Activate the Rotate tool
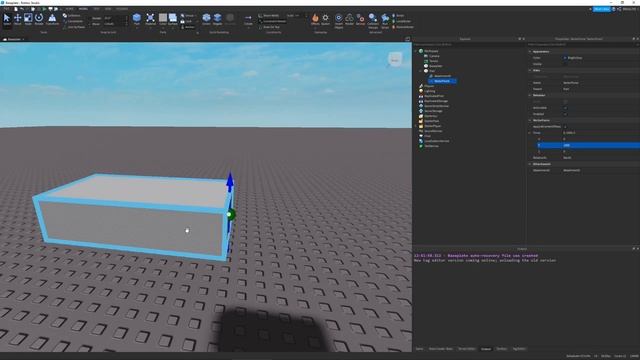Image resolution: width=640 pixels, height=360 pixels. pyautogui.click(x=39, y=19)
